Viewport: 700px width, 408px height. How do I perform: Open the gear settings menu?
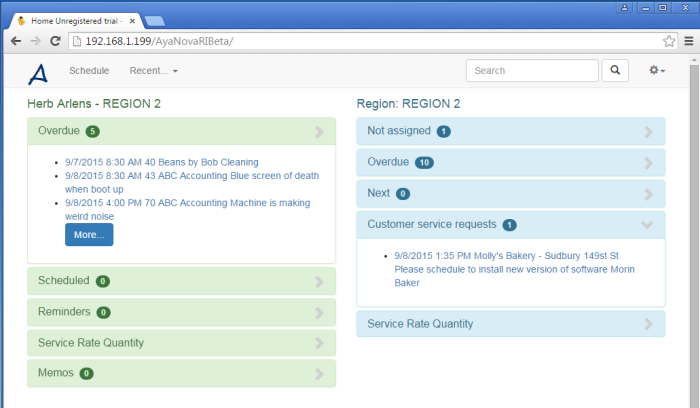(x=657, y=71)
